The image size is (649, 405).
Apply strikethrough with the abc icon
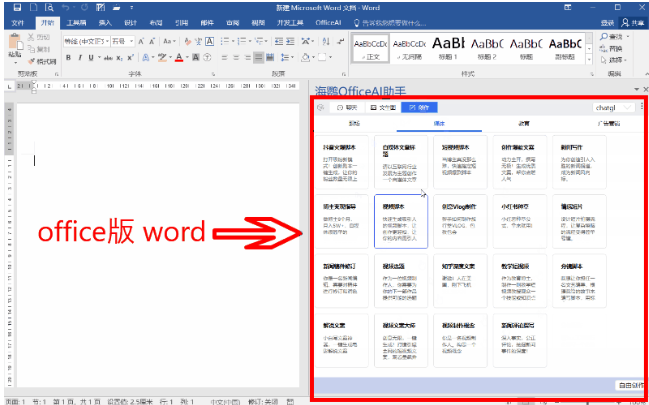tap(108, 58)
